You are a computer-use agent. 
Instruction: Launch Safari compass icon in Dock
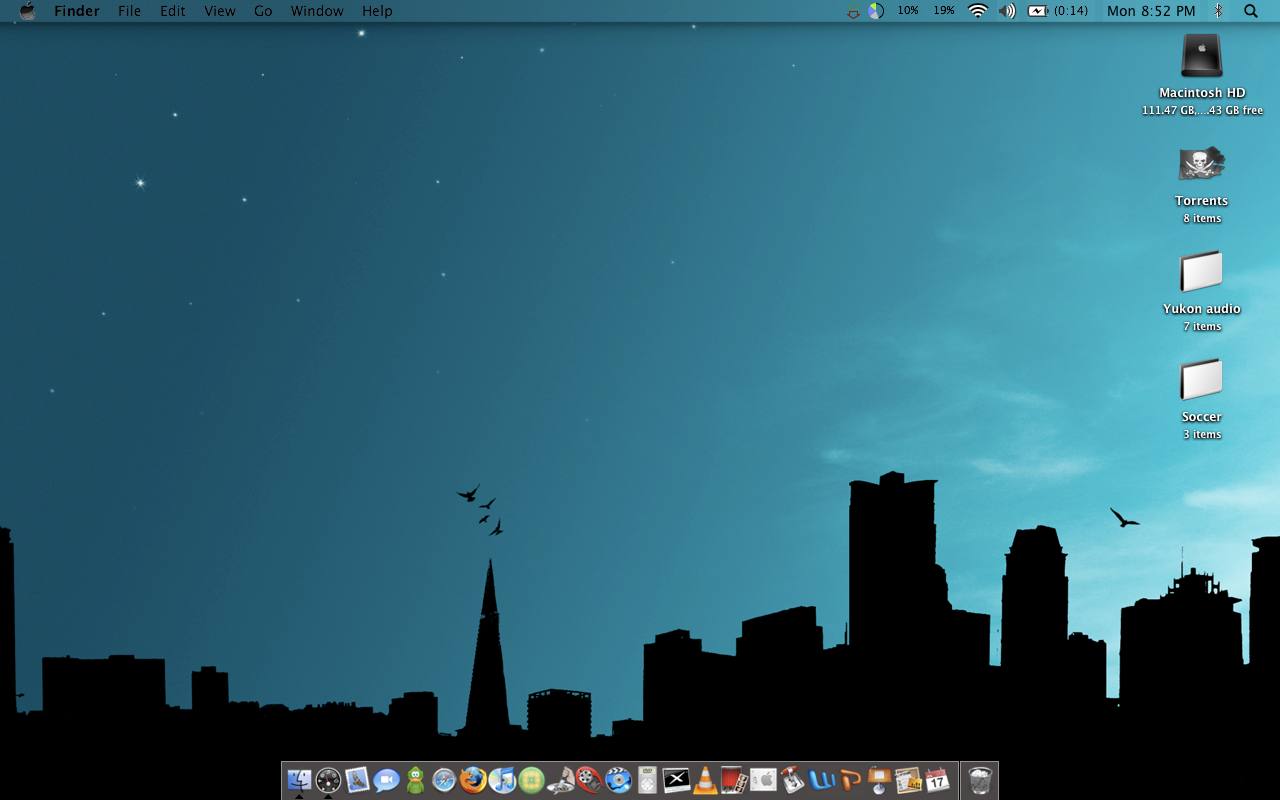click(x=444, y=780)
